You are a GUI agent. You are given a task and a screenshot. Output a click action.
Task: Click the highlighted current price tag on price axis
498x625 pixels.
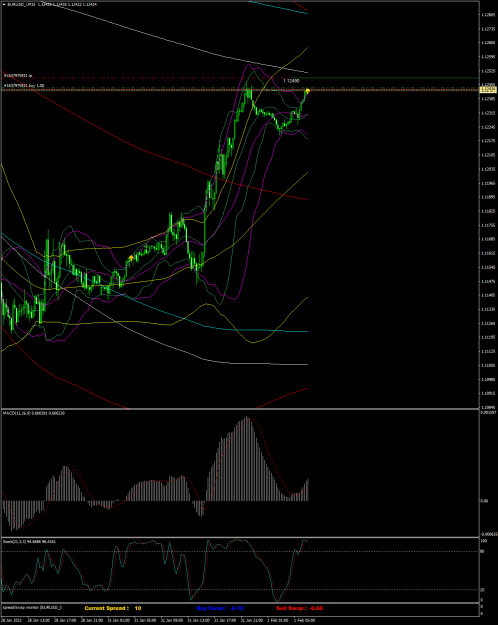[486, 90]
